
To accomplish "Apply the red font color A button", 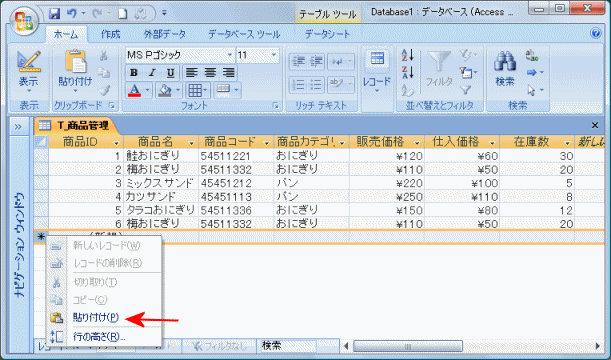I will 134,91.
